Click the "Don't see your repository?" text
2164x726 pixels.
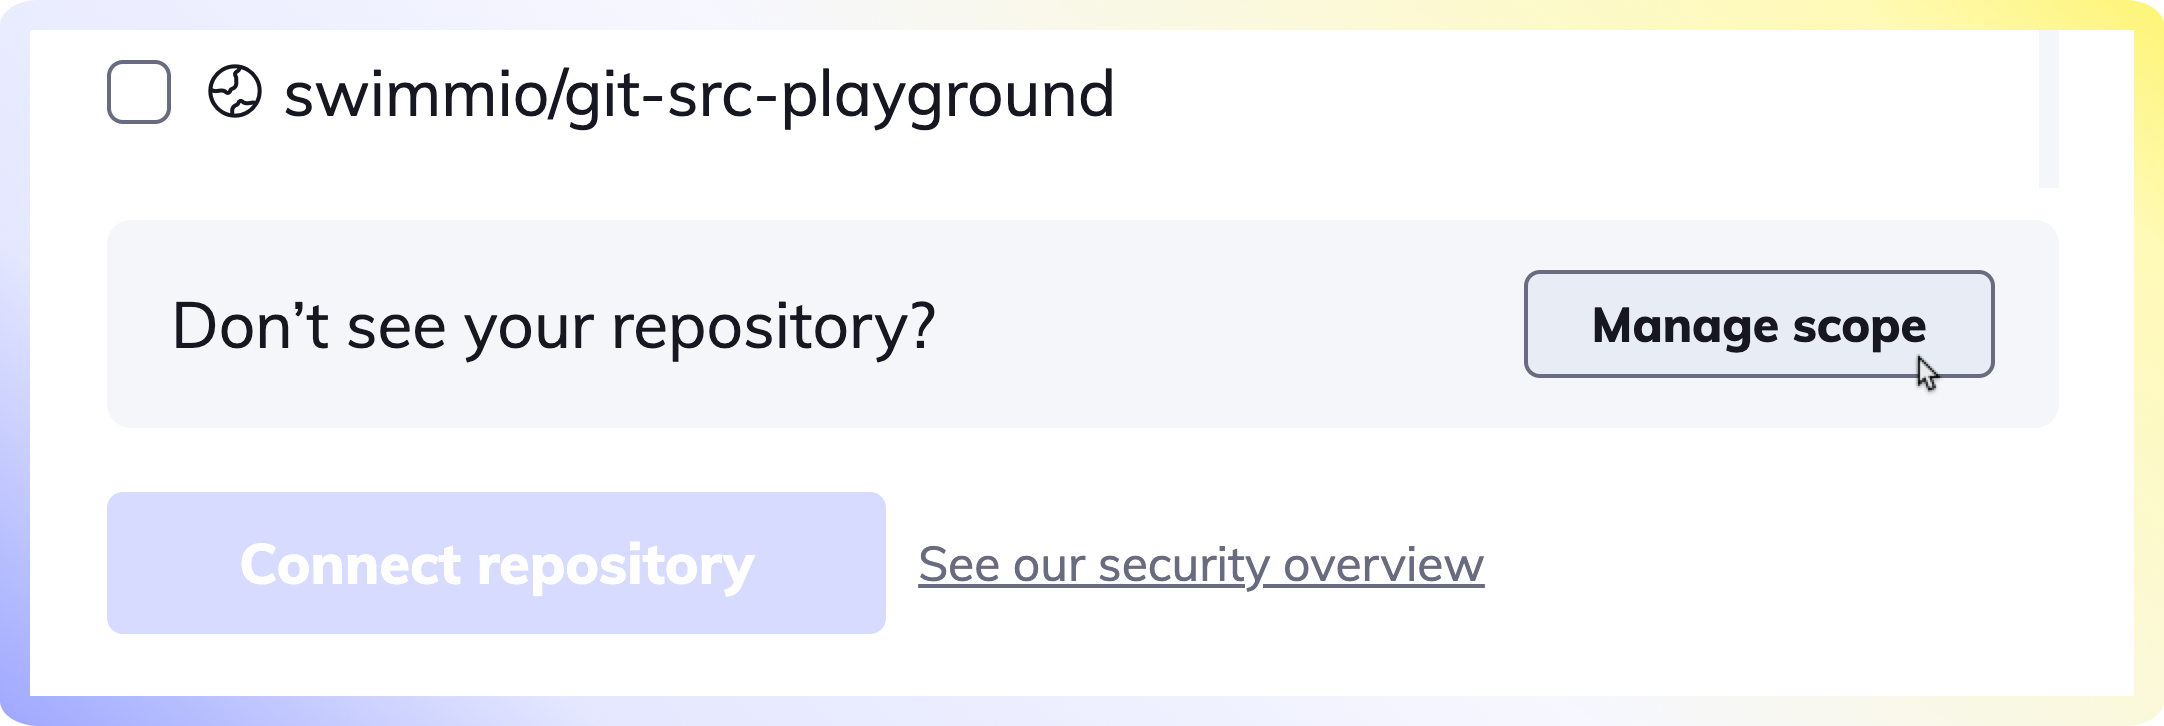click(x=554, y=327)
